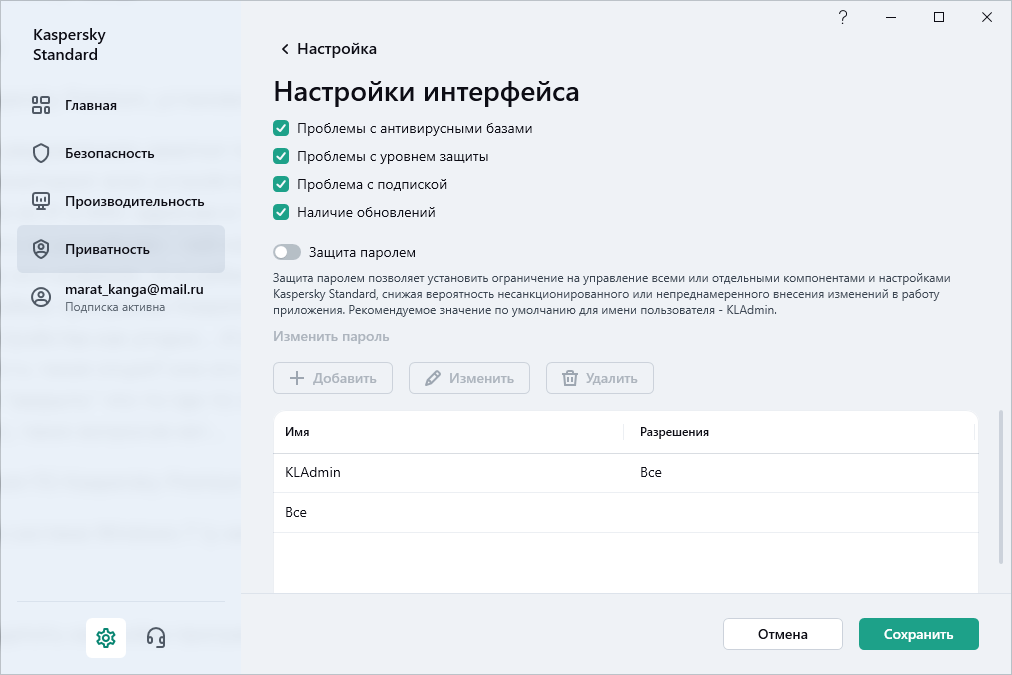Click the Безопасность shield icon

(41, 153)
